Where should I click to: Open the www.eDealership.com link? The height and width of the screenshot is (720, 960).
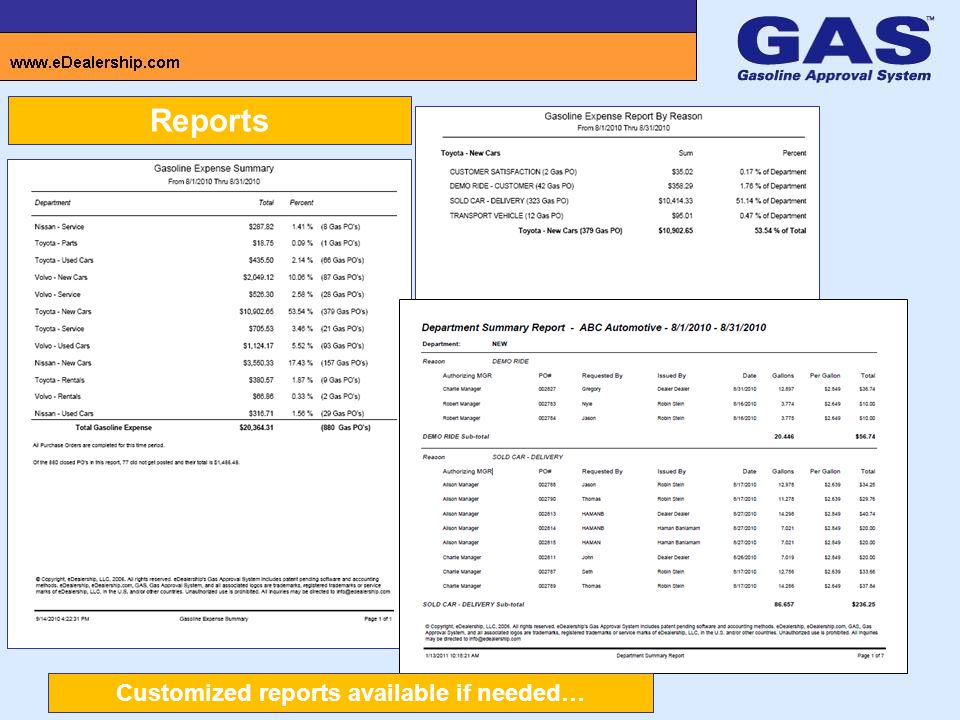point(95,62)
